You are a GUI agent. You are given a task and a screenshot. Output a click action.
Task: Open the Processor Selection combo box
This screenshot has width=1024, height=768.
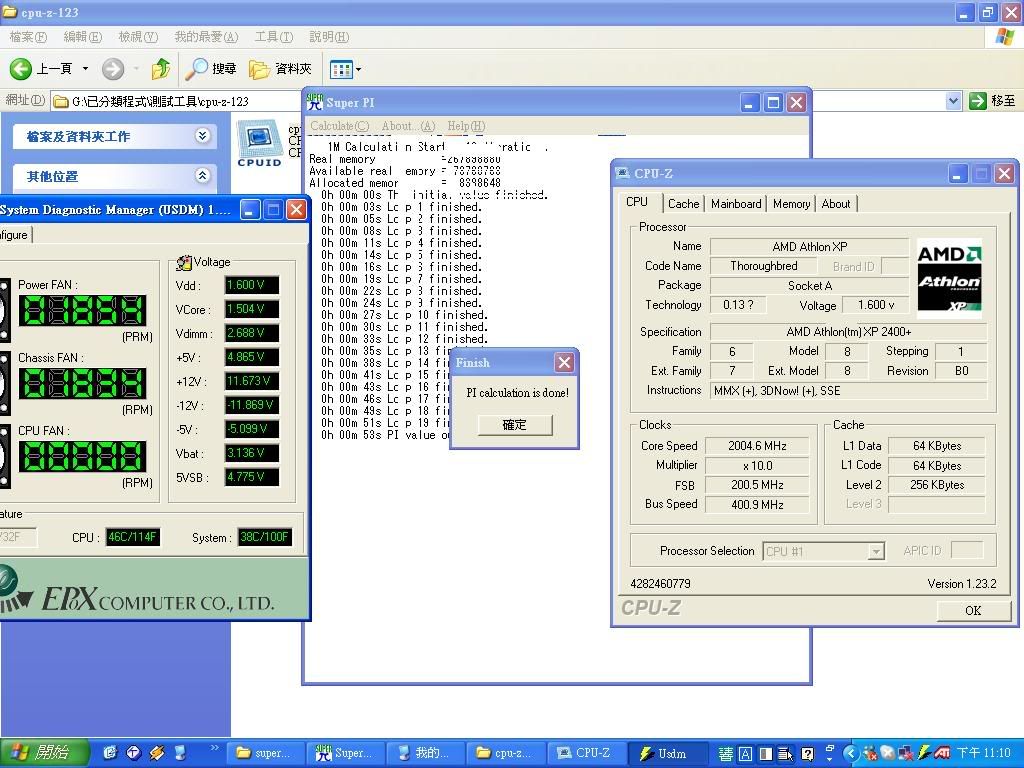pos(824,551)
